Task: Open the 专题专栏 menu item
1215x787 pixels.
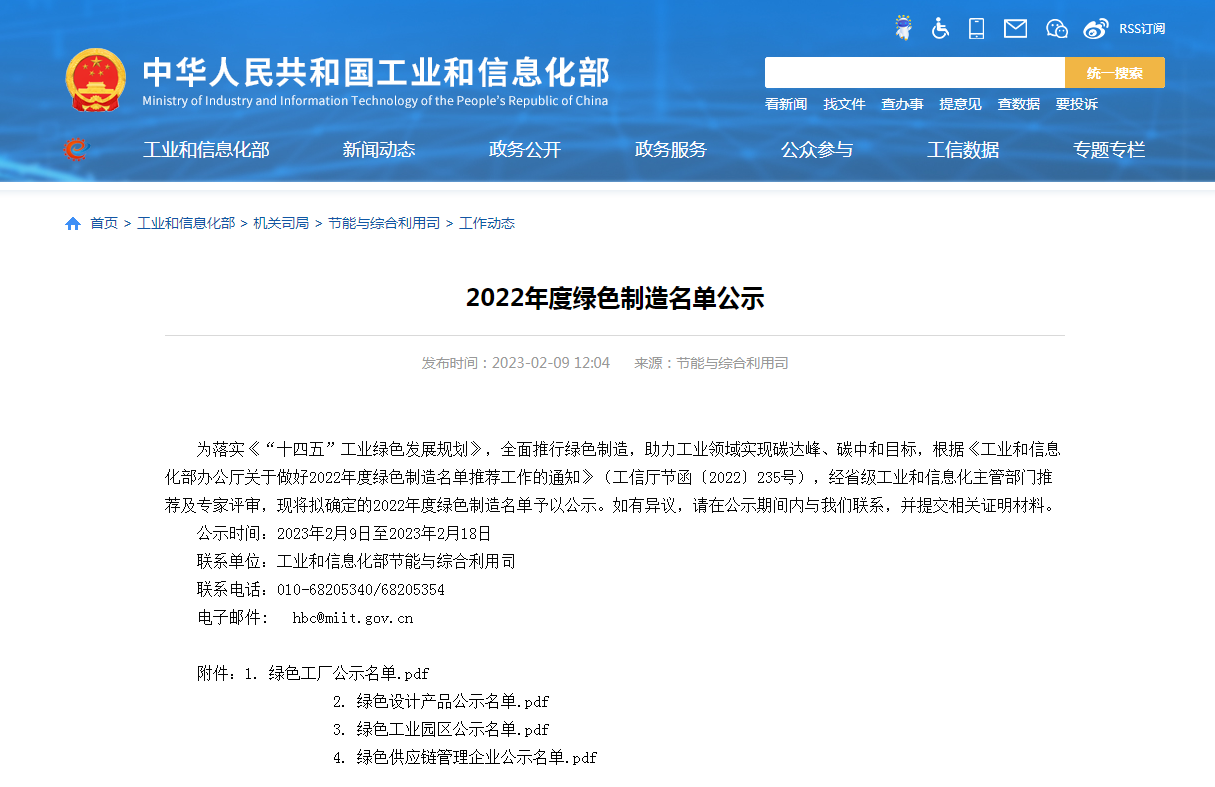Action: click(x=1109, y=150)
